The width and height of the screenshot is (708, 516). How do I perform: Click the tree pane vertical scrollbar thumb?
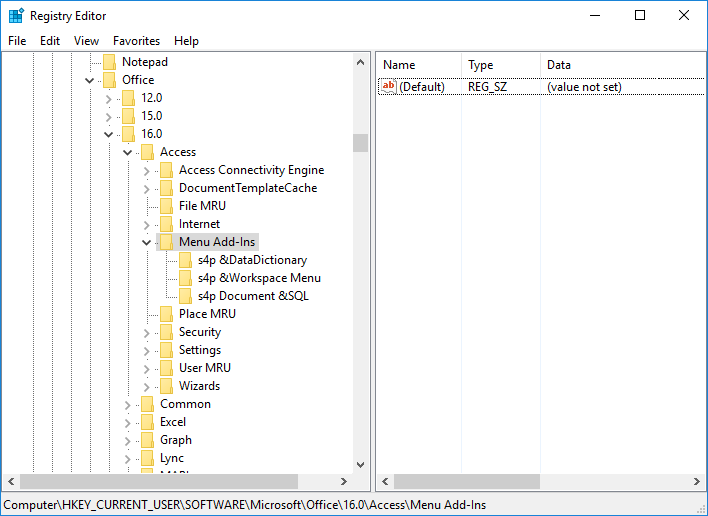tap(360, 143)
